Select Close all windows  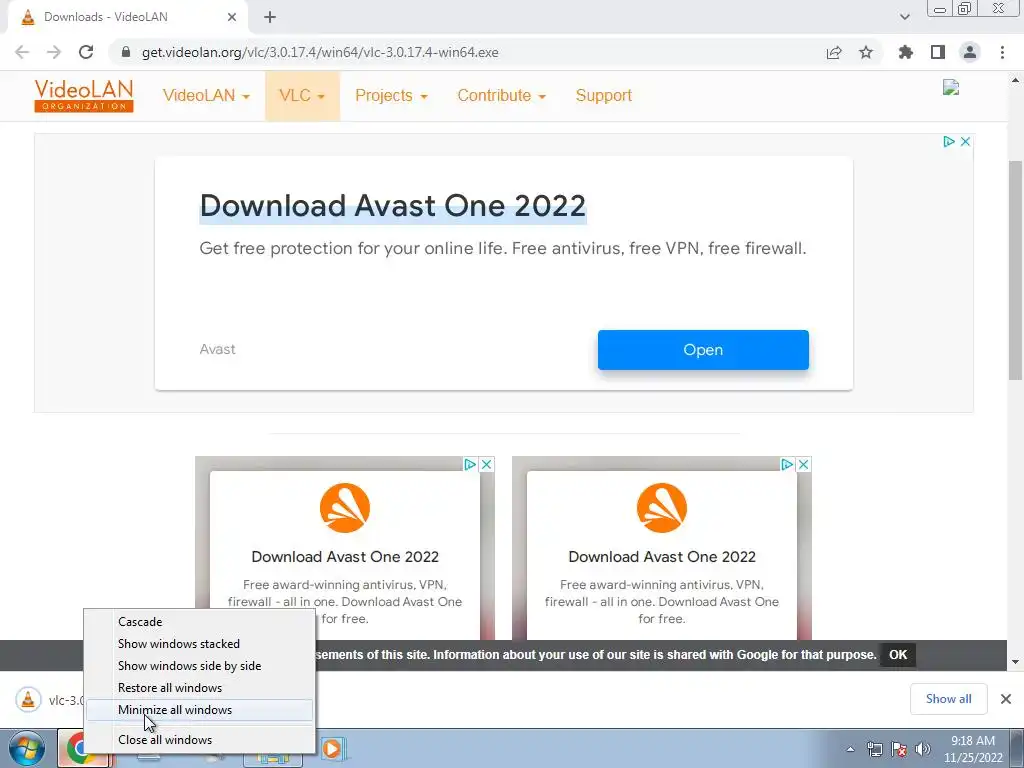(x=200, y=740)
